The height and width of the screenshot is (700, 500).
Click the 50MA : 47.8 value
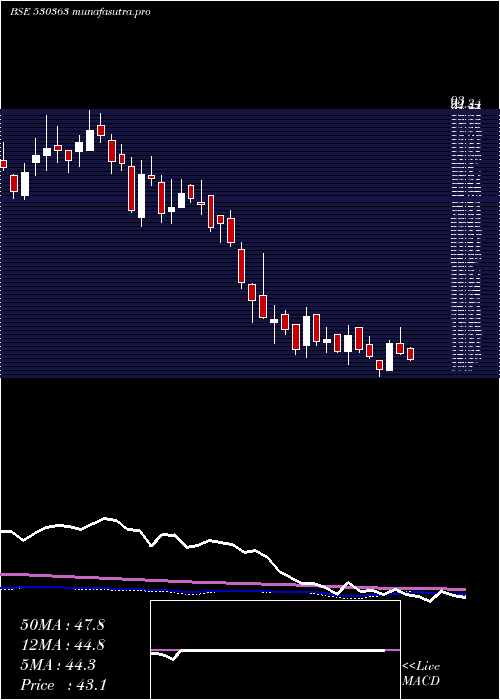point(62,625)
